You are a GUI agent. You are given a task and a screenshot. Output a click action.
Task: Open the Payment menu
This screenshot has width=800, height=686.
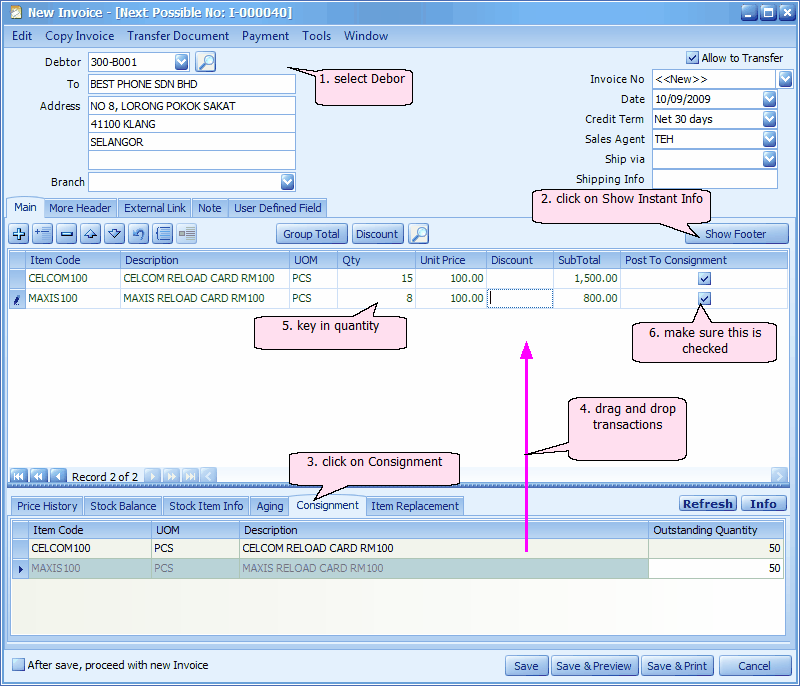(x=265, y=36)
